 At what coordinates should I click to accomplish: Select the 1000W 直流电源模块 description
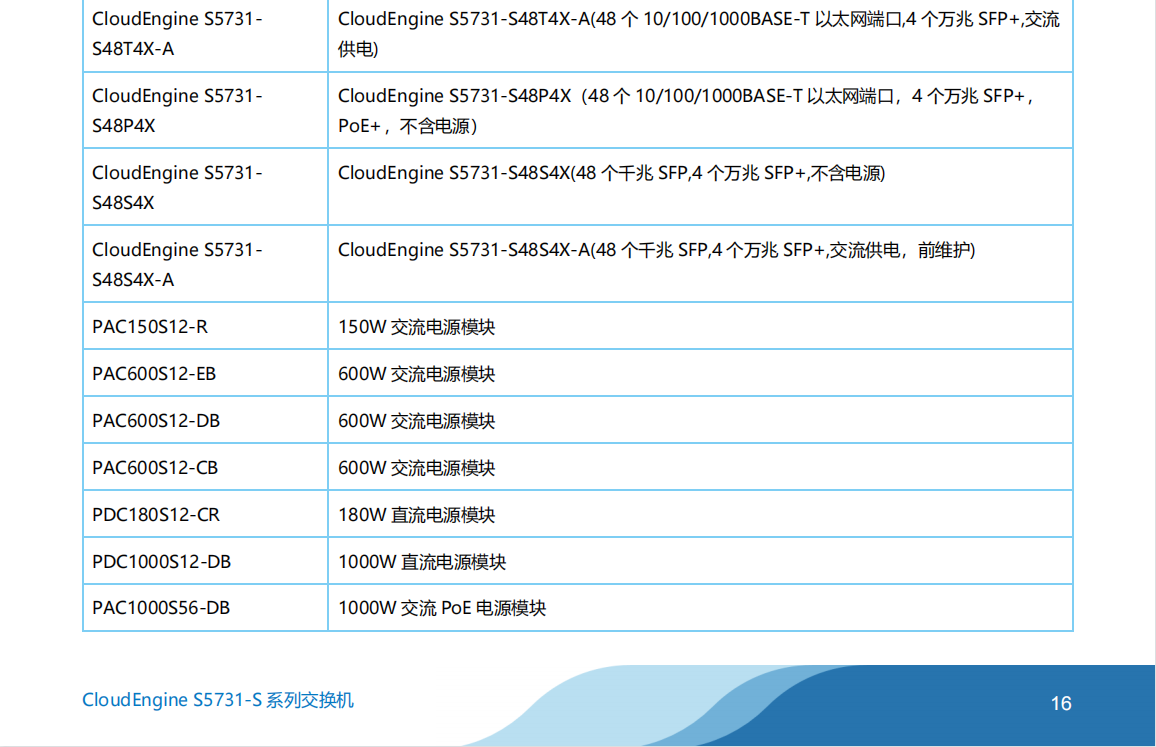pos(422,562)
